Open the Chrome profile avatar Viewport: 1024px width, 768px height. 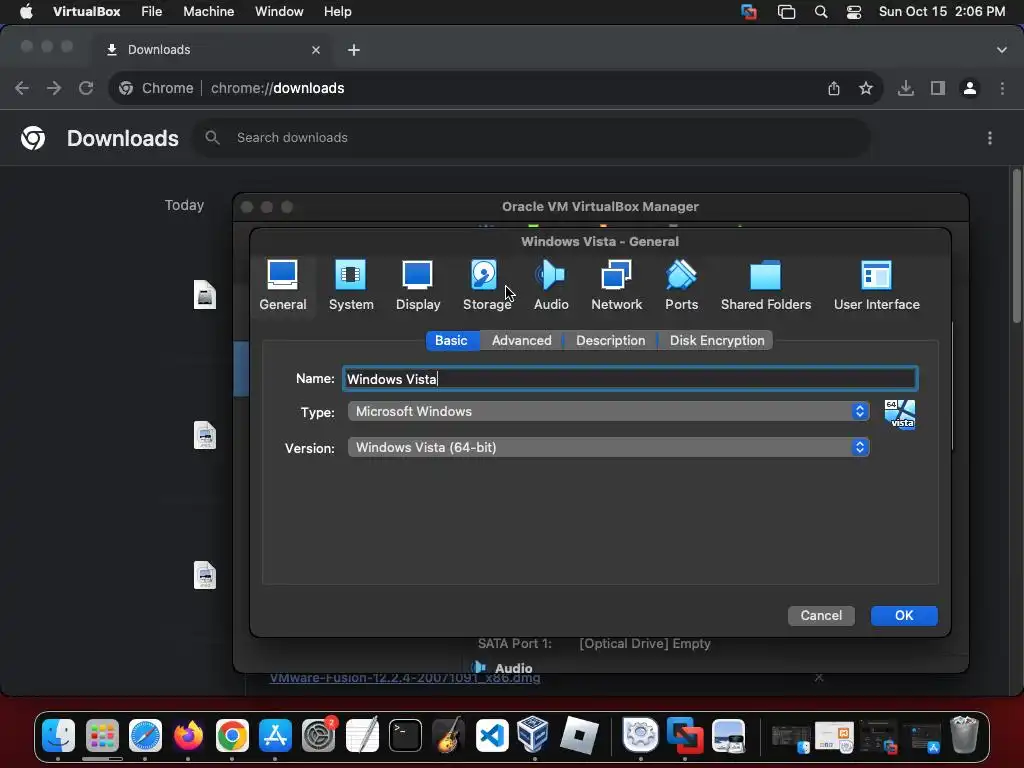(x=970, y=88)
